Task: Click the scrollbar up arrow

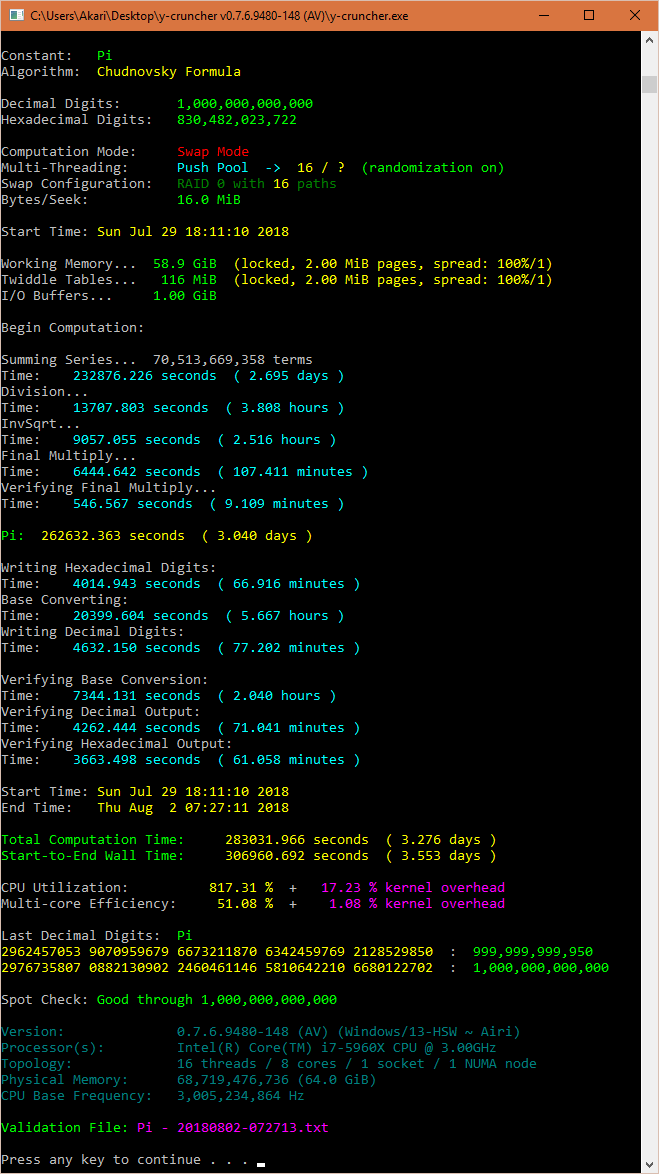Action: (649, 41)
